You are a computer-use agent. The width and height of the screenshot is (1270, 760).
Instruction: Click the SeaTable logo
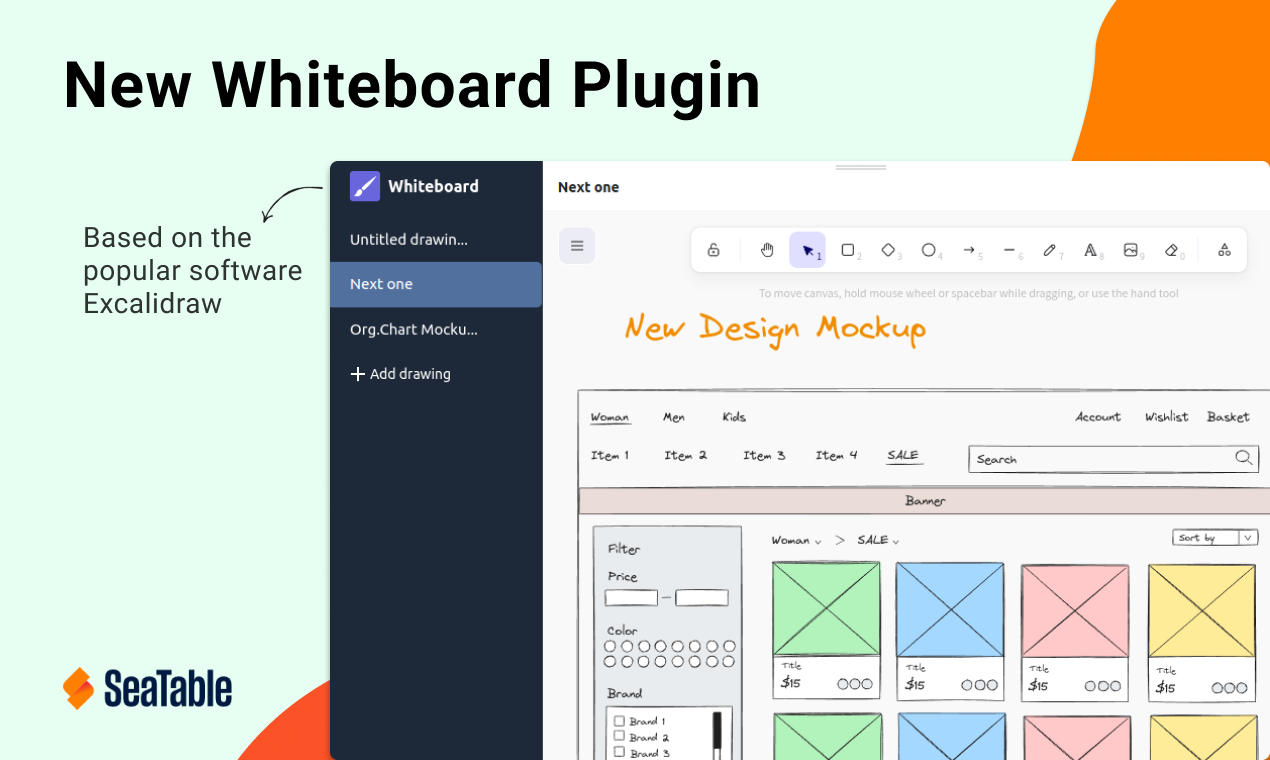[x=148, y=689]
